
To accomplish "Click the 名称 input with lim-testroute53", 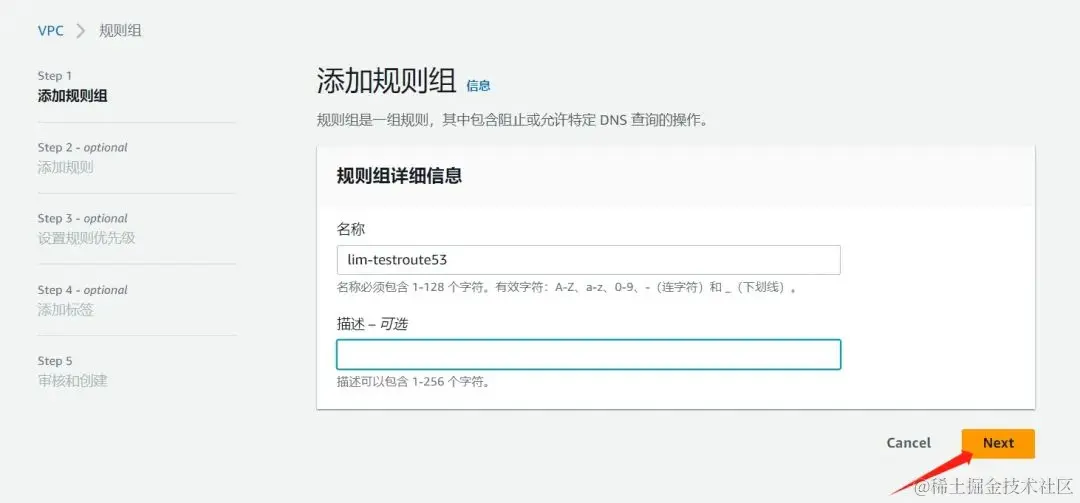I will (588, 260).
